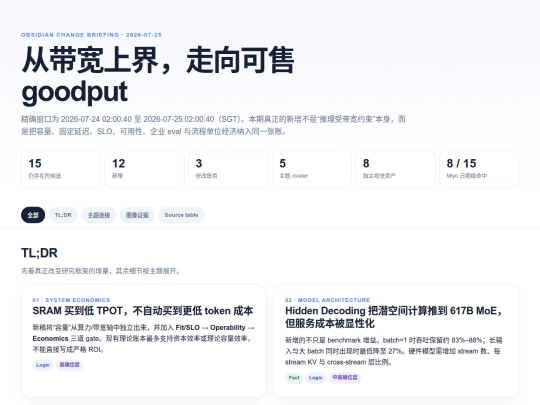Click the stat card with the single digit 3
This screenshot has height=405, width=540.
coord(228,169)
